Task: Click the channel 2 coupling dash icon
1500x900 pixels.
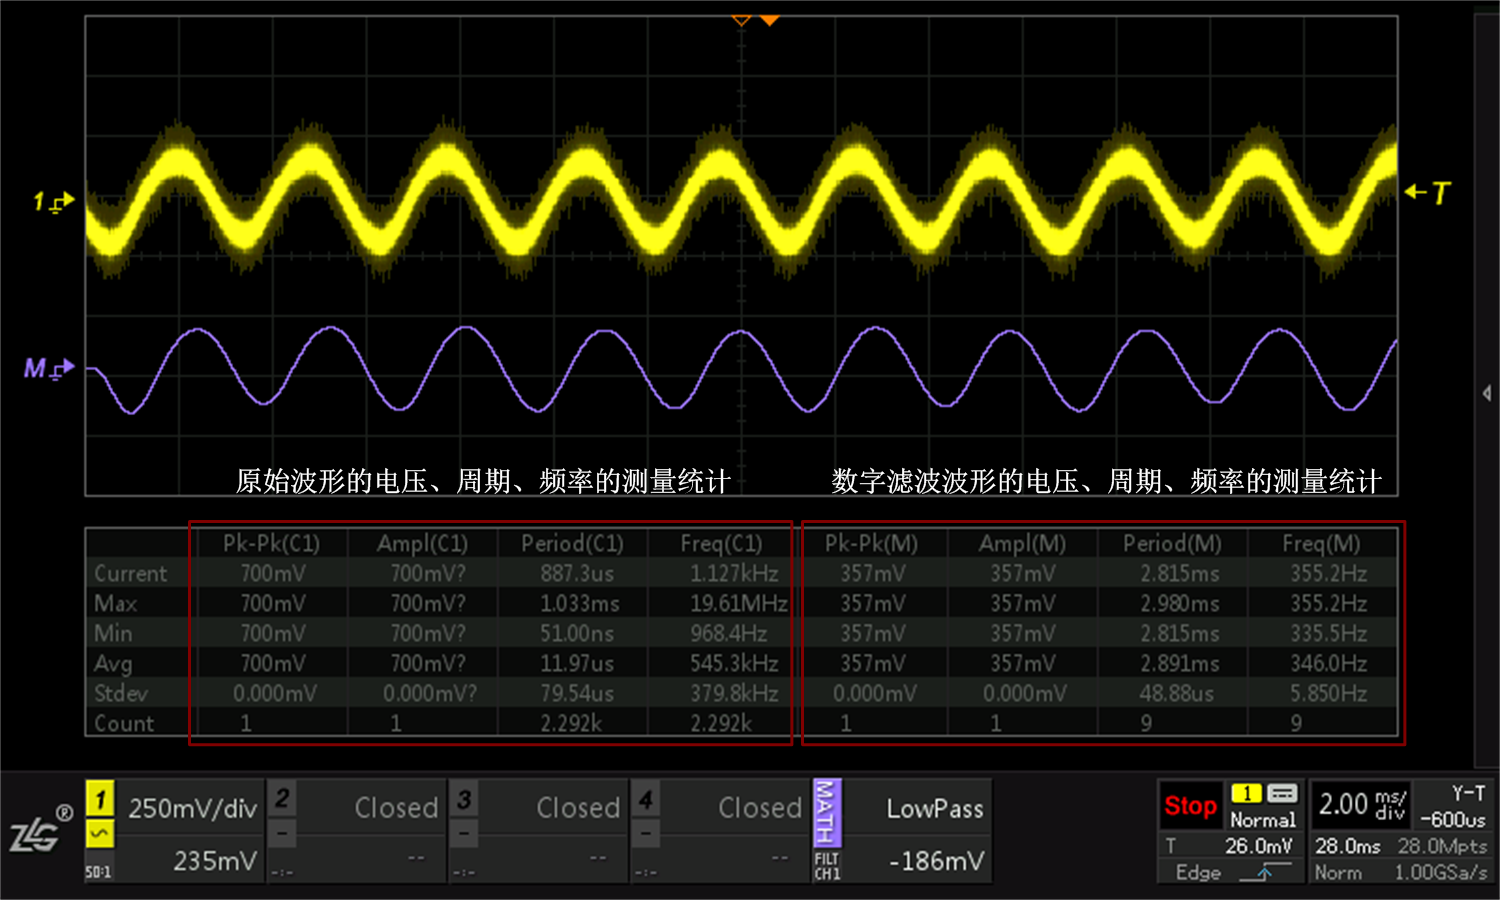Action: 282,833
